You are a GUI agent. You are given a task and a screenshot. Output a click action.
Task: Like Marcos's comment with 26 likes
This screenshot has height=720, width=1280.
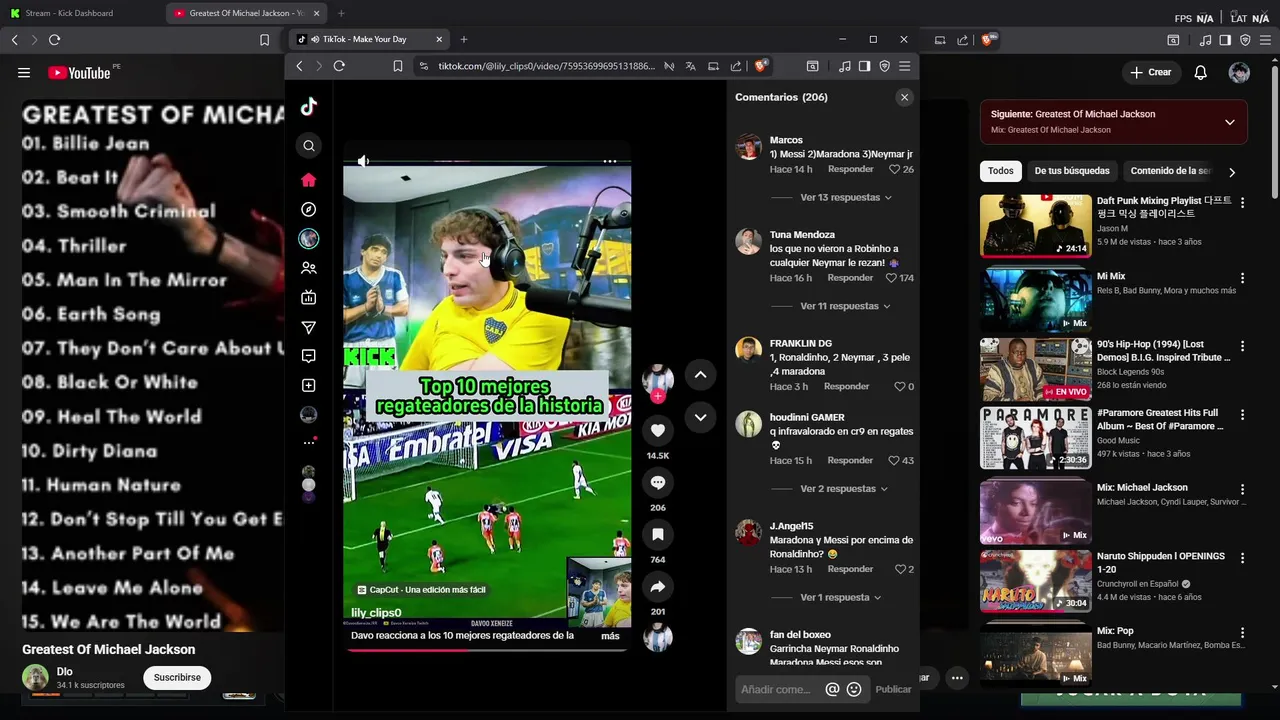pos(894,170)
